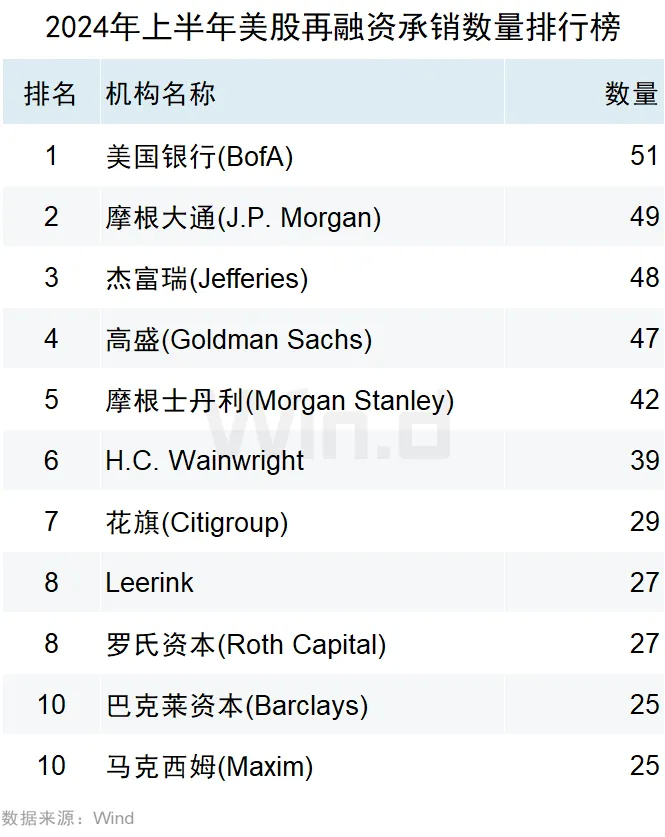Click the 高盛(Goldman Sachs) entry
The width and height of the screenshot is (665, 837).
[x=239, y=339]
